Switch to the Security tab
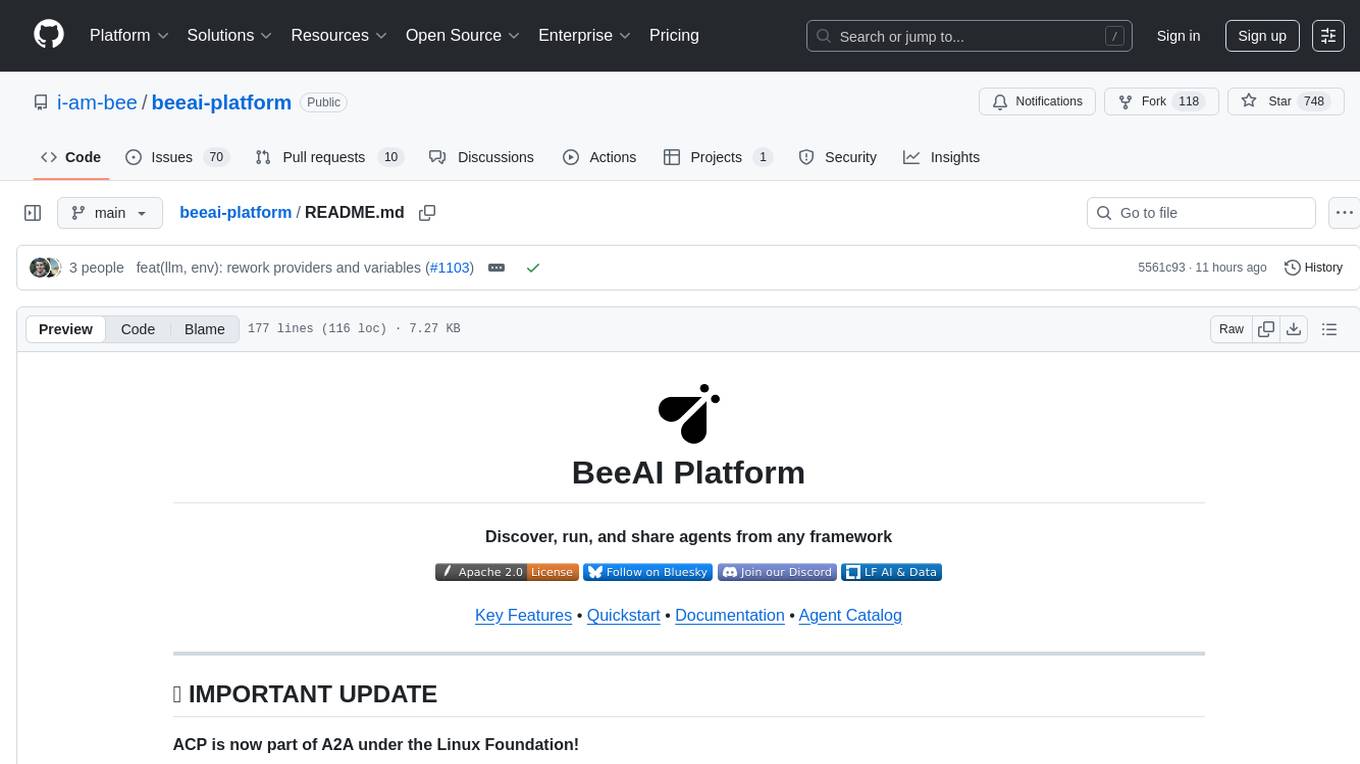Viewport: 1360px width, 764px height. pos(838,157)
